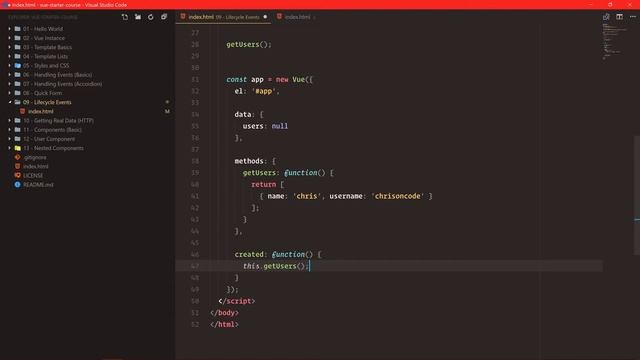Viewport: 640px width, 360px height.
Task: Click the HTML icon on second index.html tab
Action: pyautogui.click(x=279, y=17)
